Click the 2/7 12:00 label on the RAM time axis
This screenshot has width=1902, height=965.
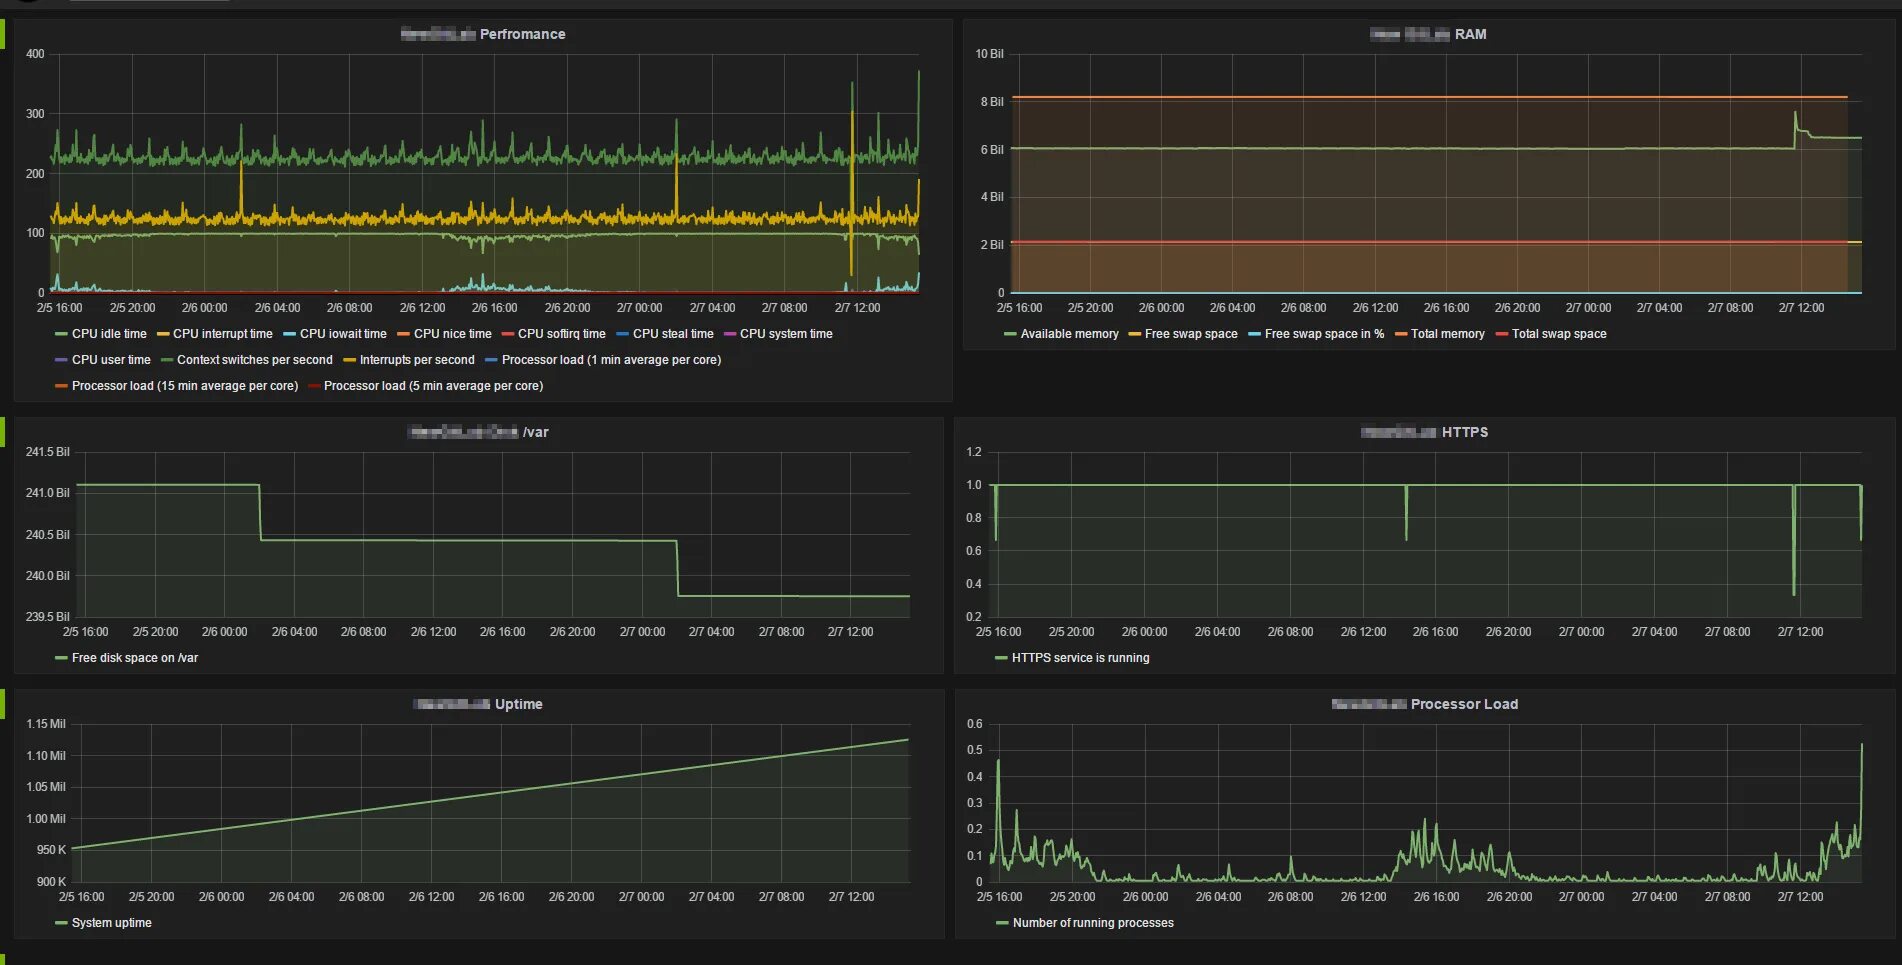[1801, 308]
